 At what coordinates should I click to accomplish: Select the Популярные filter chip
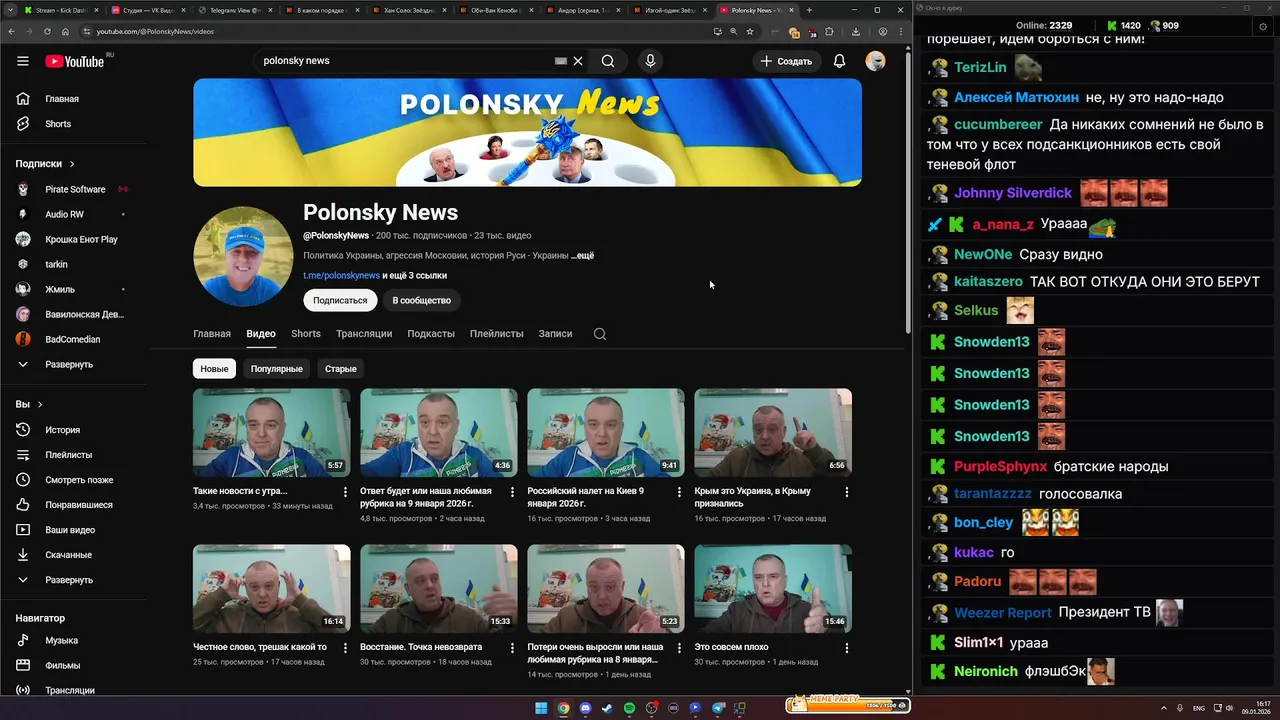click(277, 369)
